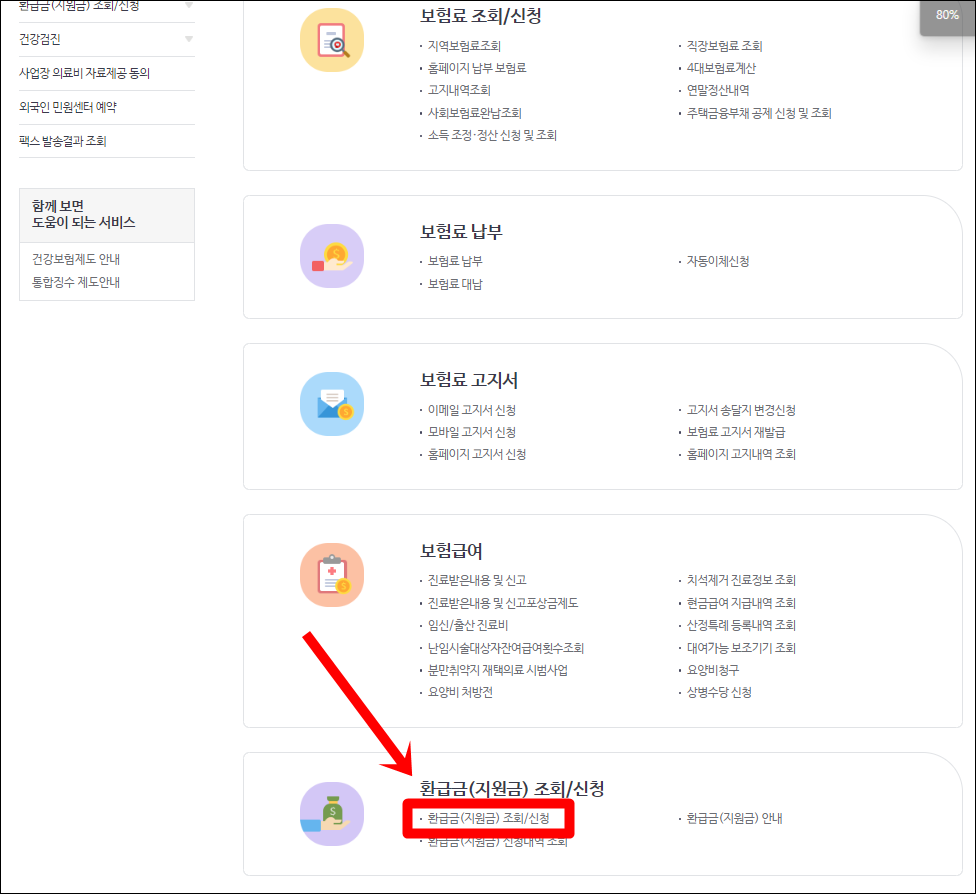This screenshot has width=976, height=894.
Task: Click the 보험료 조회/신청 section heading
Action: [x=481, y=16]
